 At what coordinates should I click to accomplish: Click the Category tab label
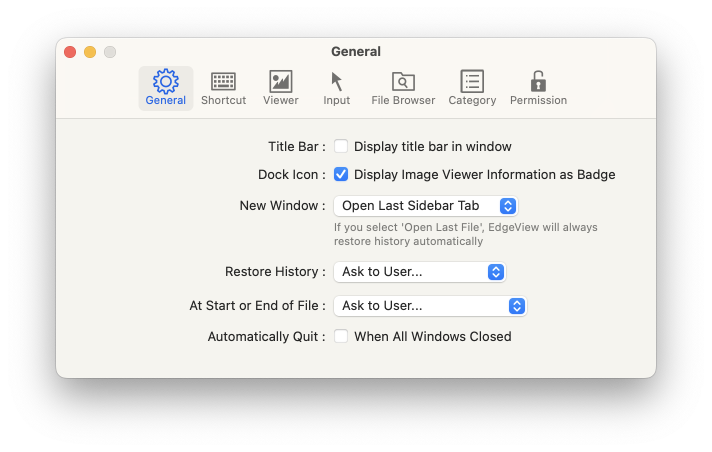click(472, 100)
